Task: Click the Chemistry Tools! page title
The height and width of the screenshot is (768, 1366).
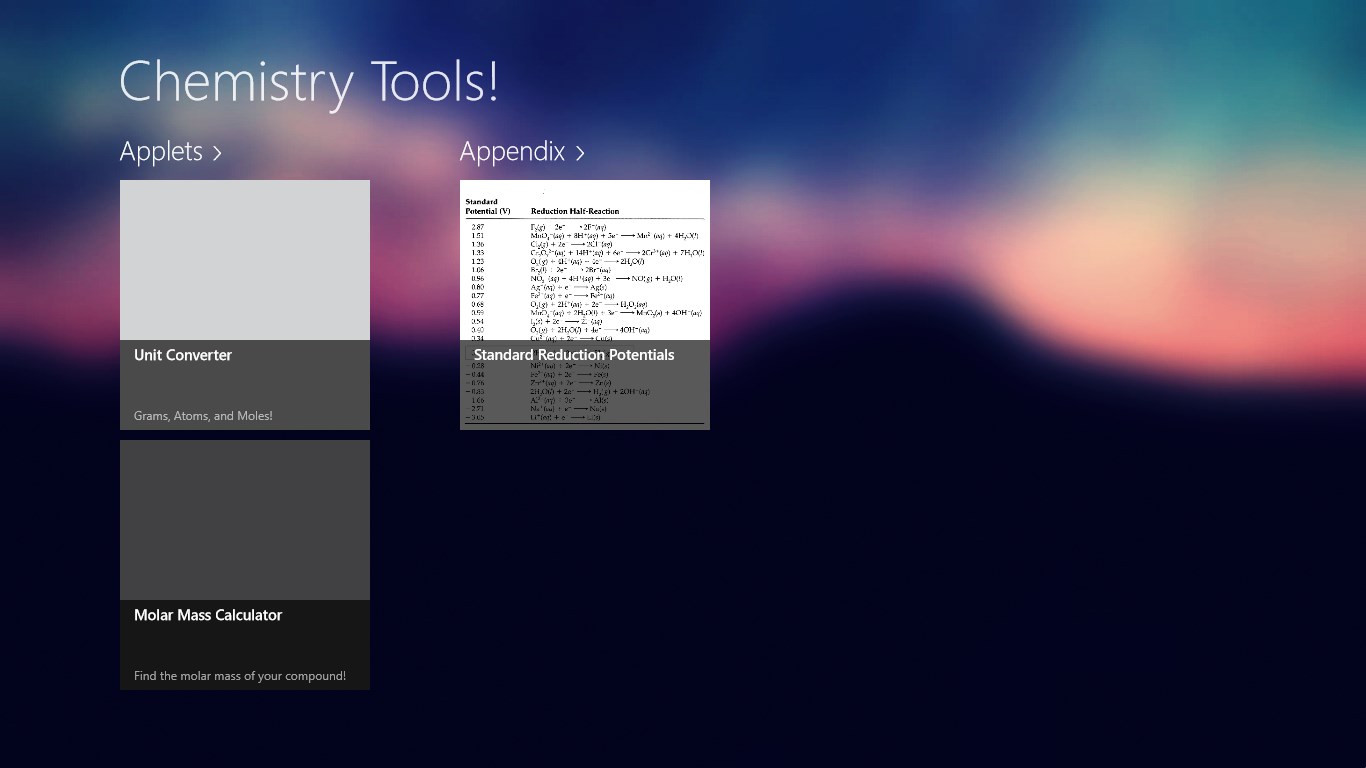Action: pos(308,82)
